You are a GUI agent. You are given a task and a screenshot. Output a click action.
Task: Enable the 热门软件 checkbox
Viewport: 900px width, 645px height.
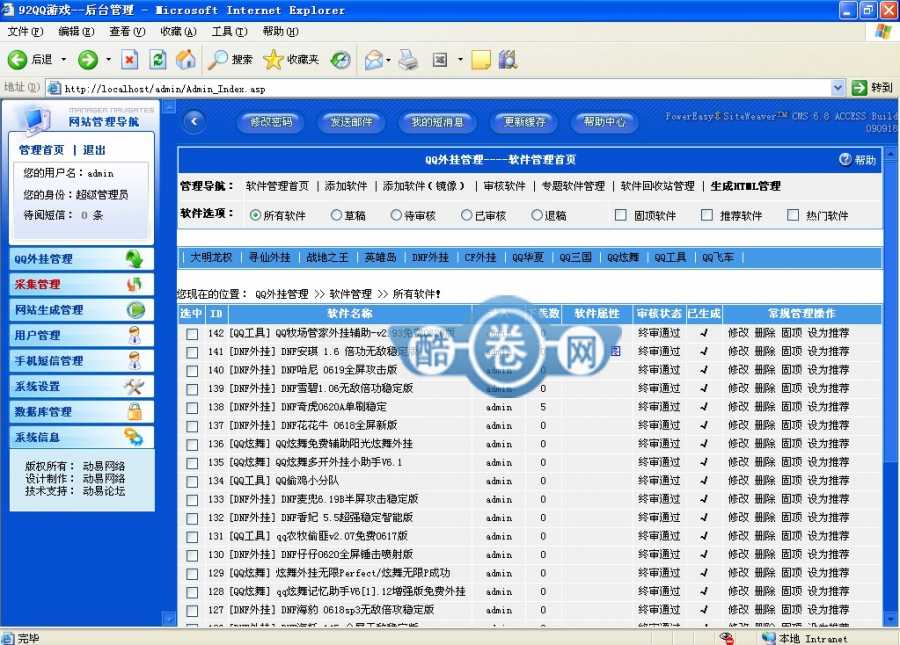(793, 215)
